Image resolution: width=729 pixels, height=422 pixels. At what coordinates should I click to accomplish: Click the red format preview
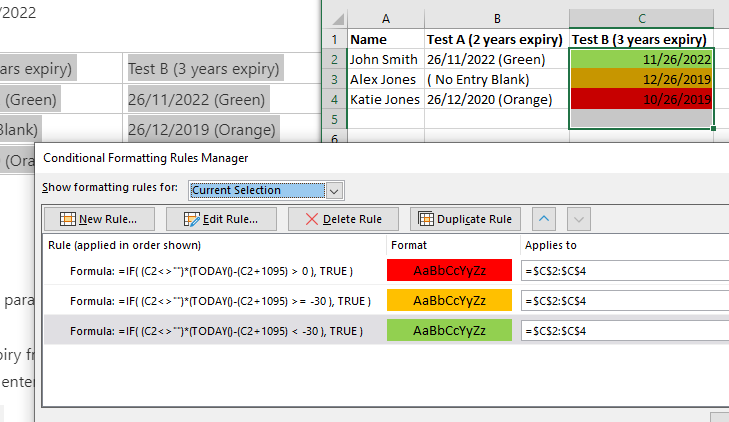[449, 270]
